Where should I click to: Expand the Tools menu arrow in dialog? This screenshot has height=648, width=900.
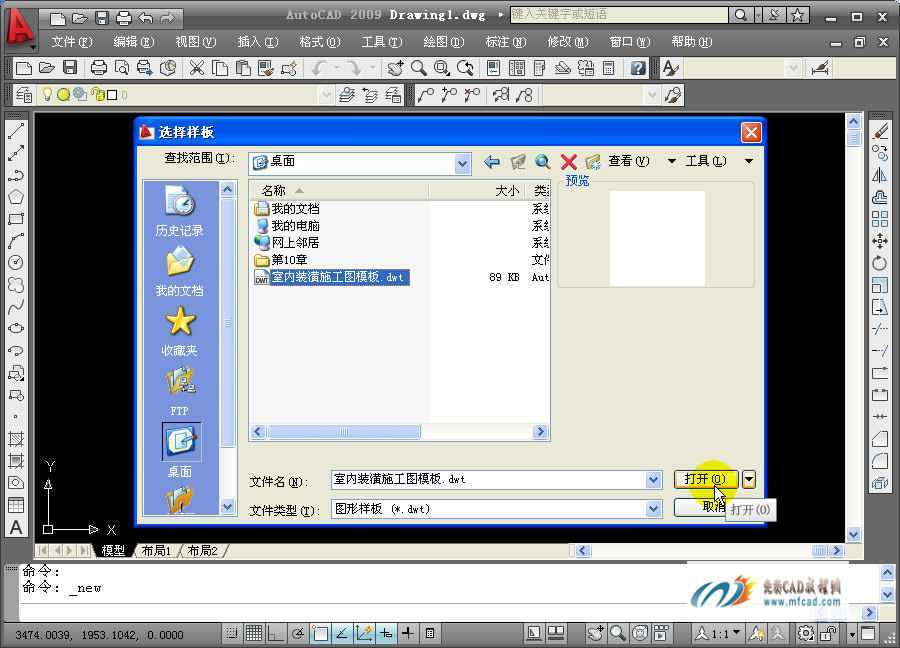point(748,161)
